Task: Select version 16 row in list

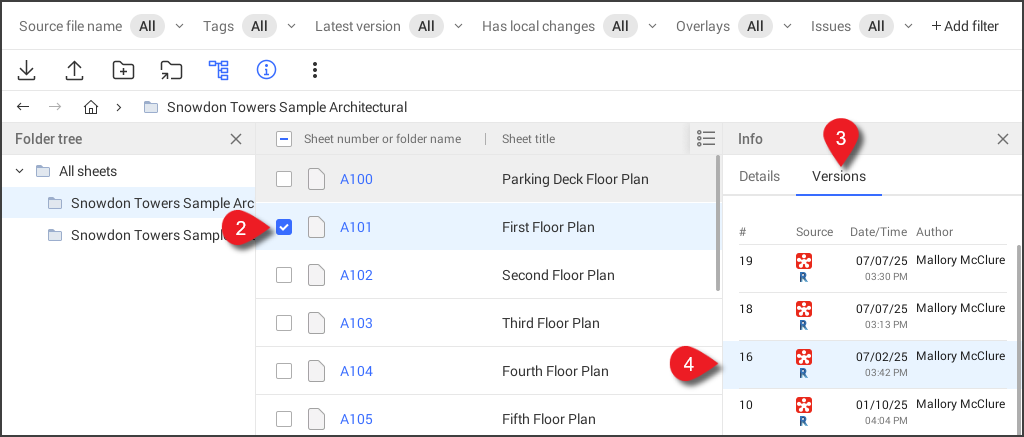Action: tap(870, 364)
